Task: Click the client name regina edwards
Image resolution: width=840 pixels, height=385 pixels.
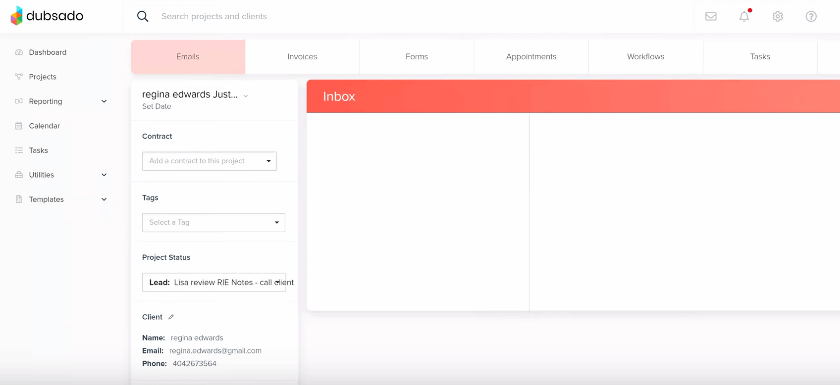Action: tap(197, 338)
